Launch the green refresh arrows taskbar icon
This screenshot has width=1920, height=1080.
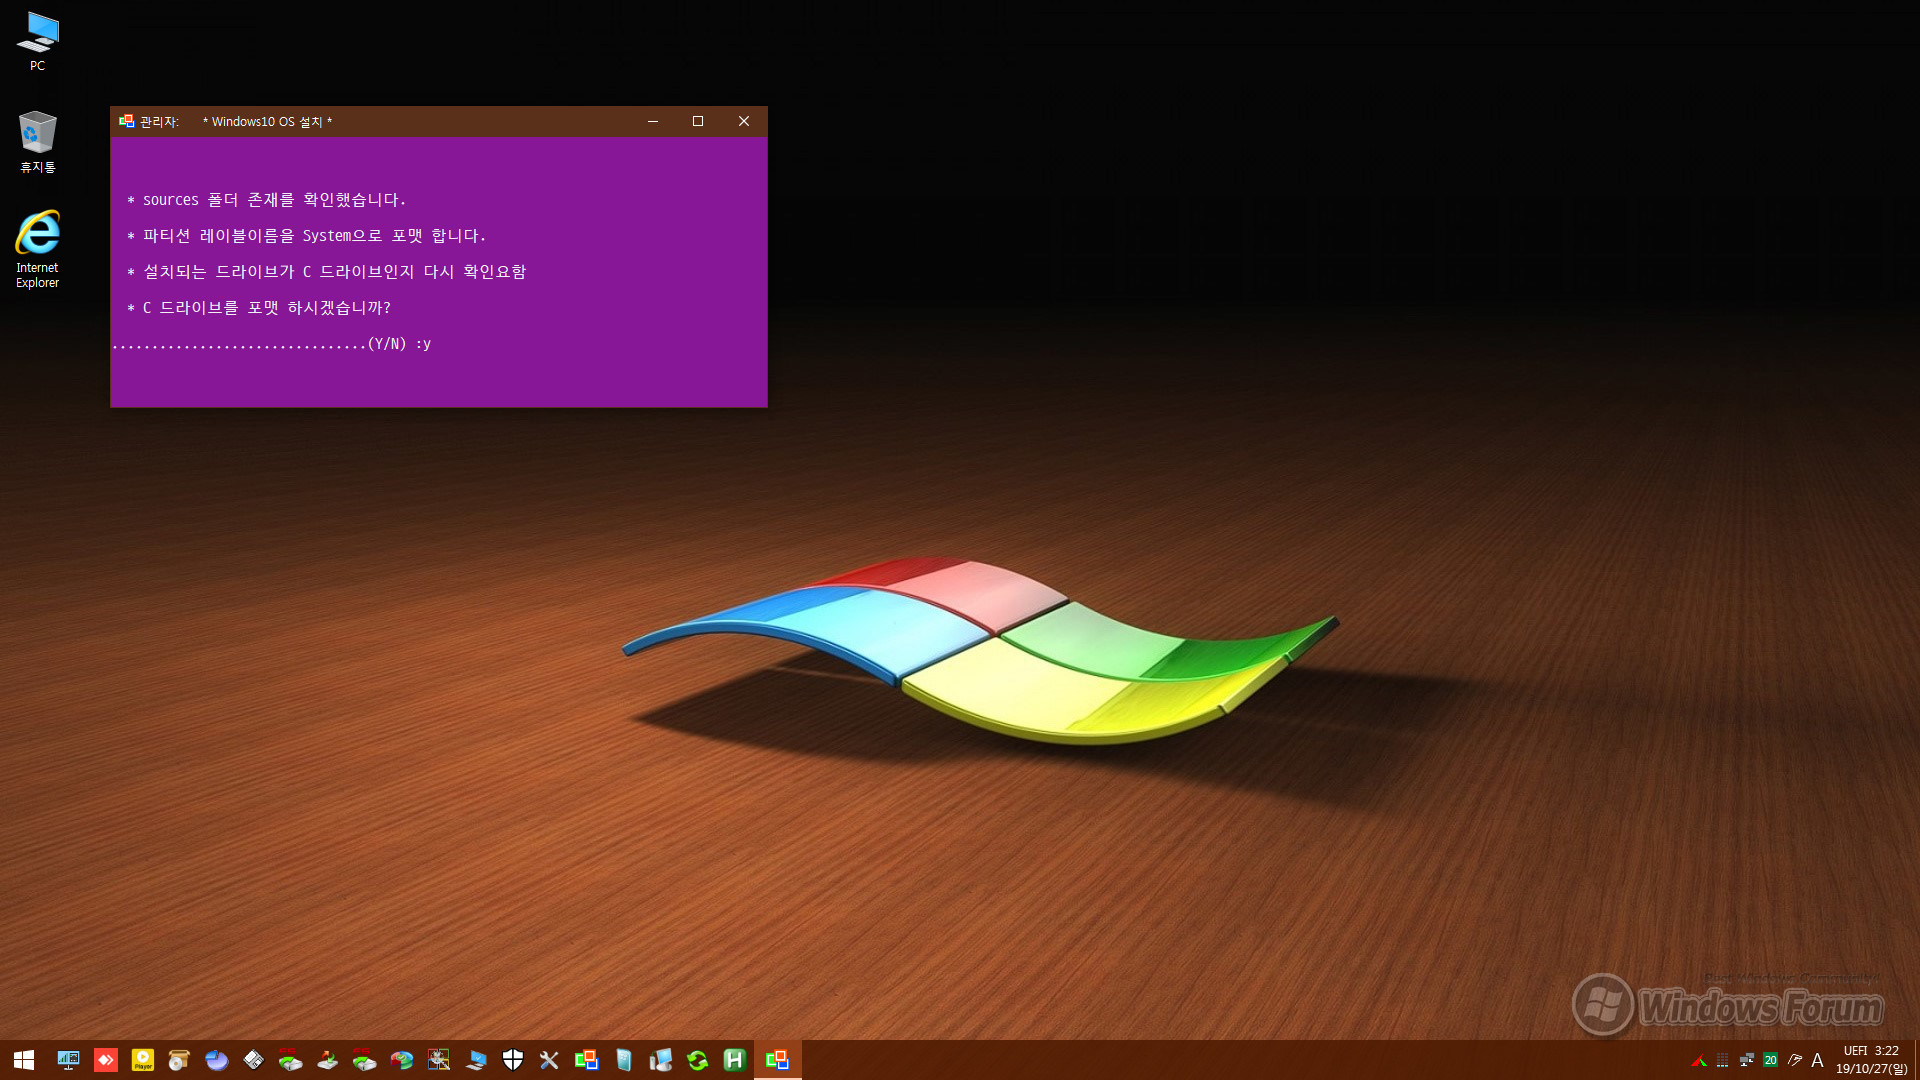click(x=697, y=1060)
